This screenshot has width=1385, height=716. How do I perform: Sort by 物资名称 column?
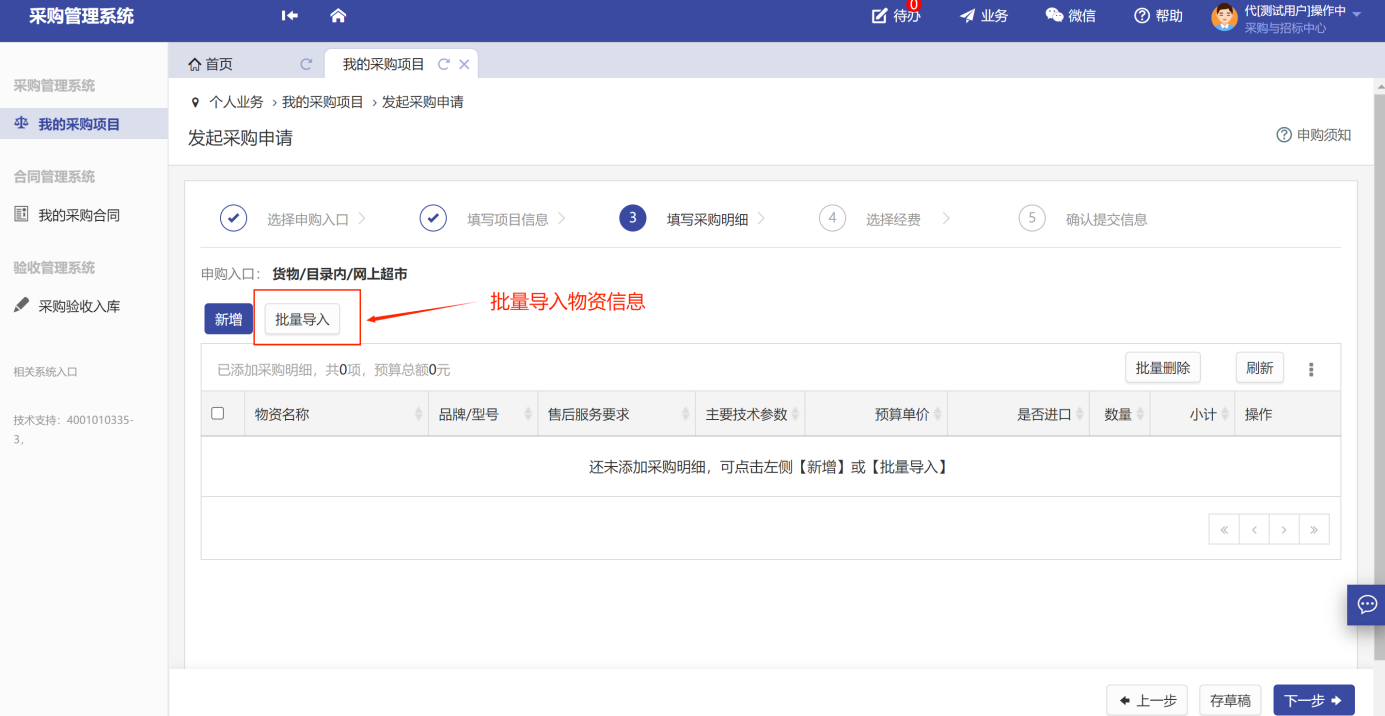[418, 414]
